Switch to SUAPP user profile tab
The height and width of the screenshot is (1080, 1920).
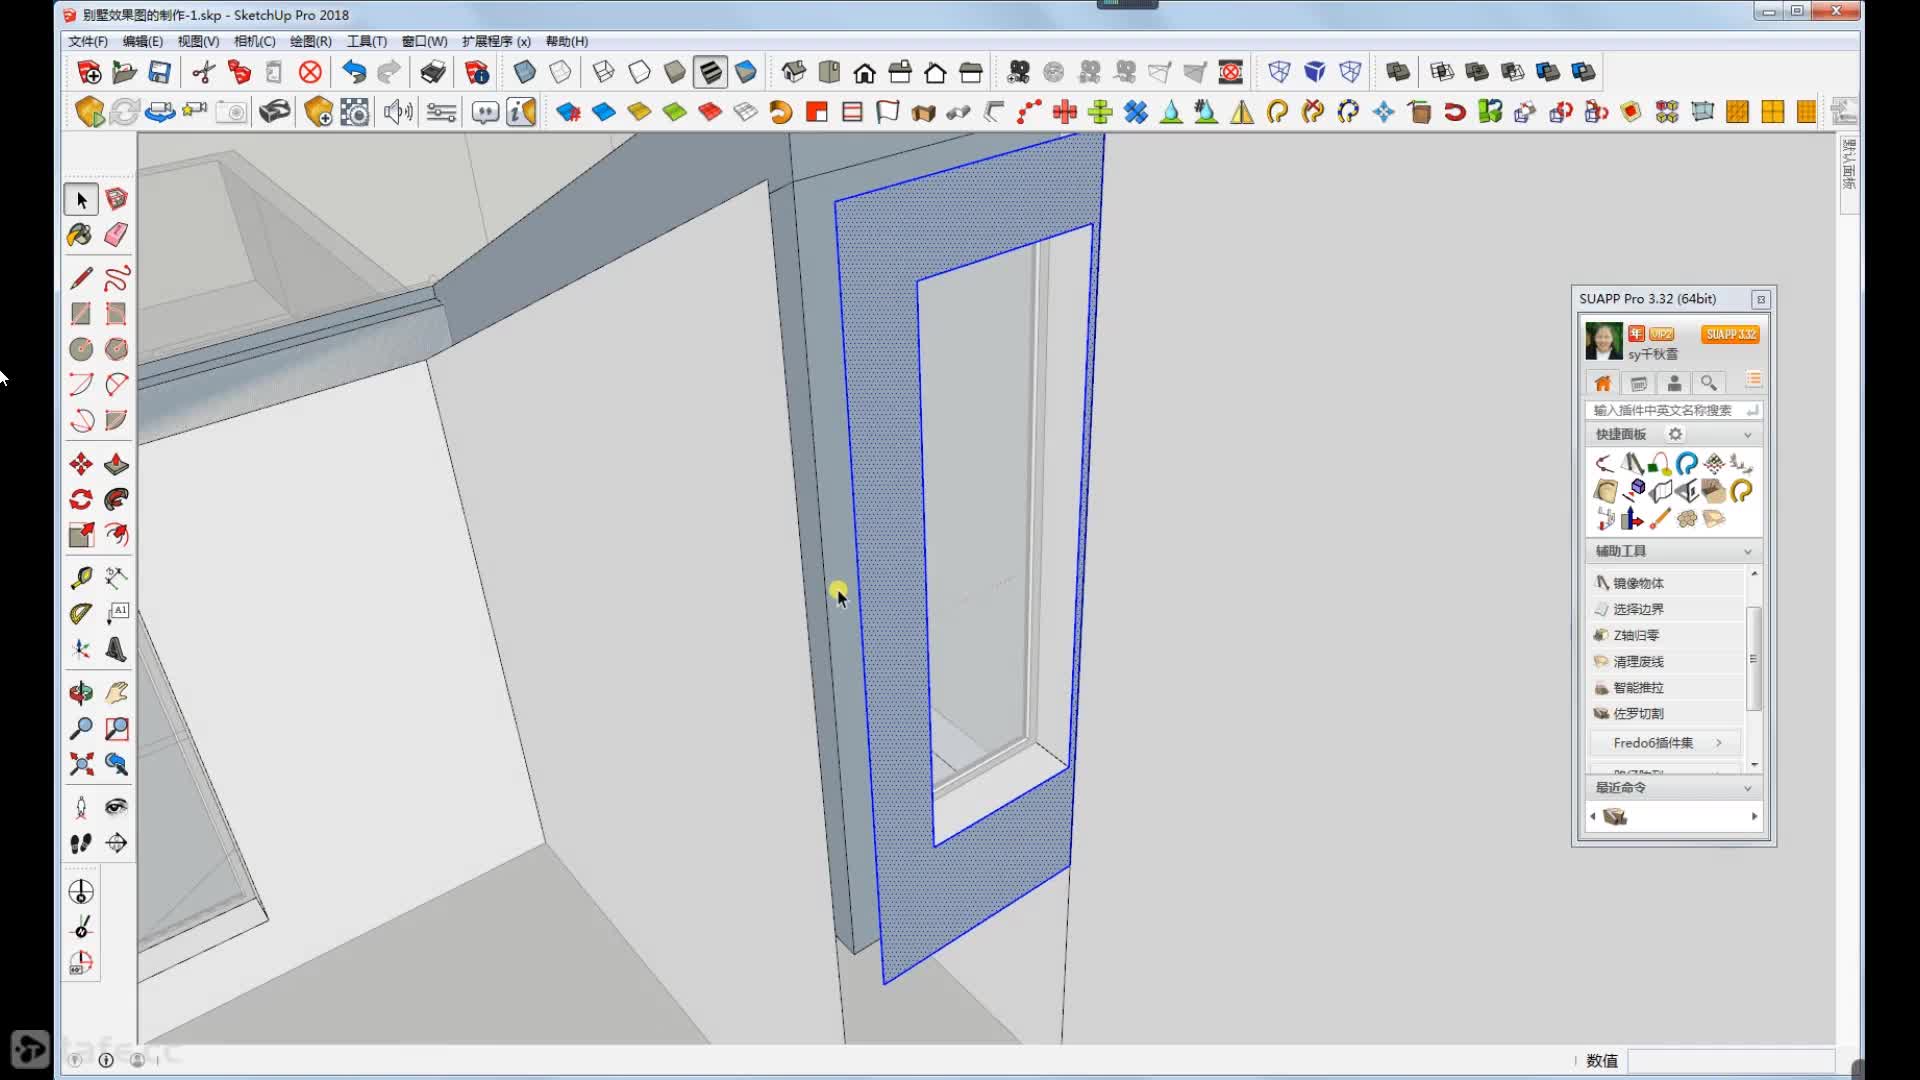click(x=1674, y=384)
